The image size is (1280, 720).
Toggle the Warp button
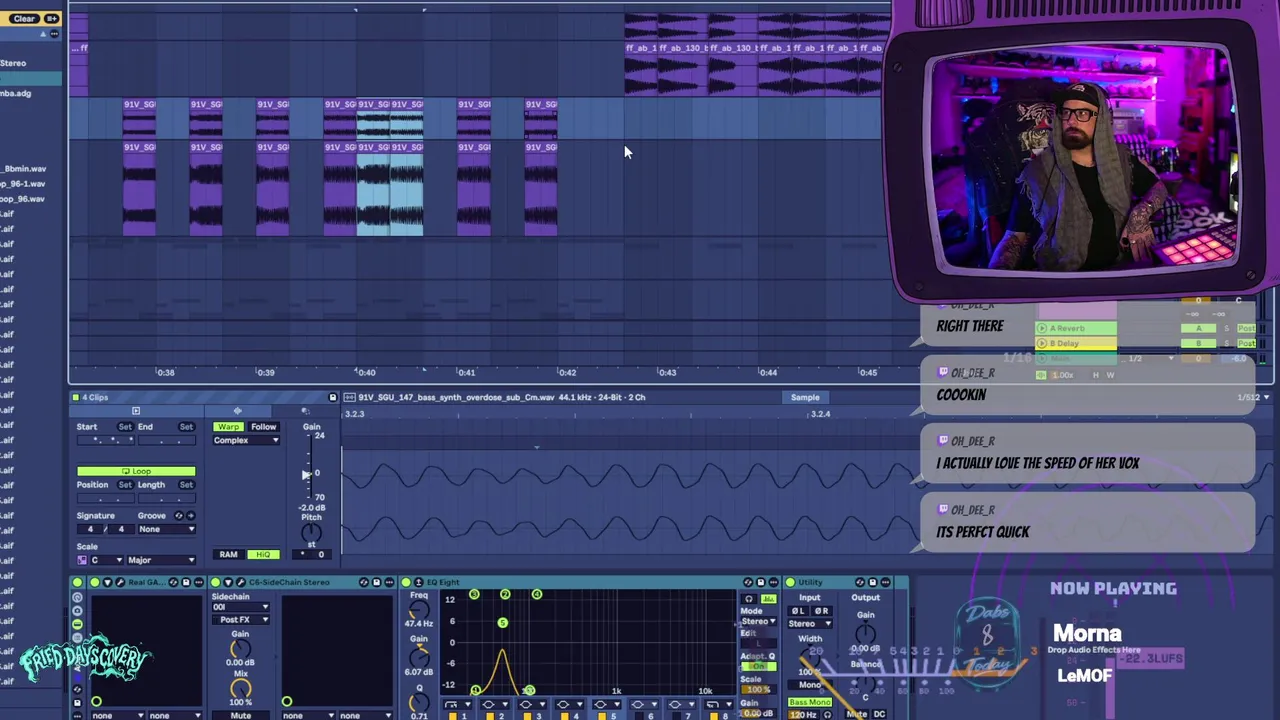(228, 427)
